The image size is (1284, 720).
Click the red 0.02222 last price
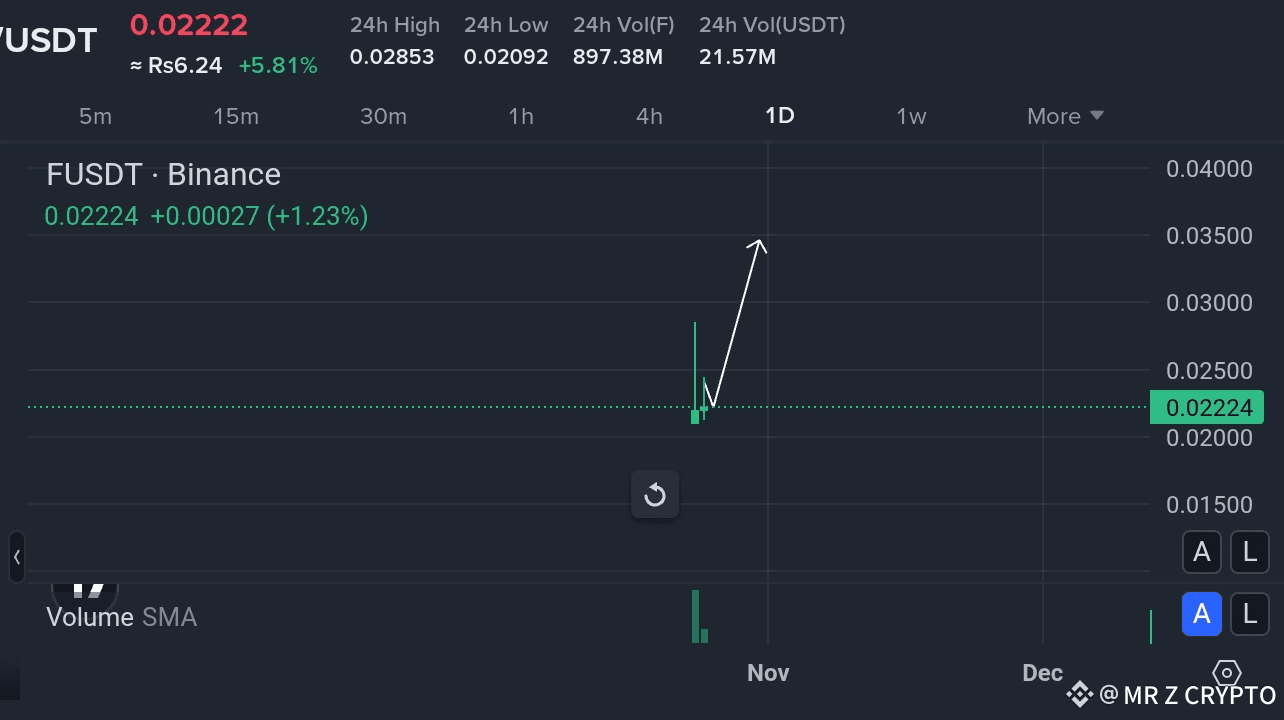(x=189, y=25)
